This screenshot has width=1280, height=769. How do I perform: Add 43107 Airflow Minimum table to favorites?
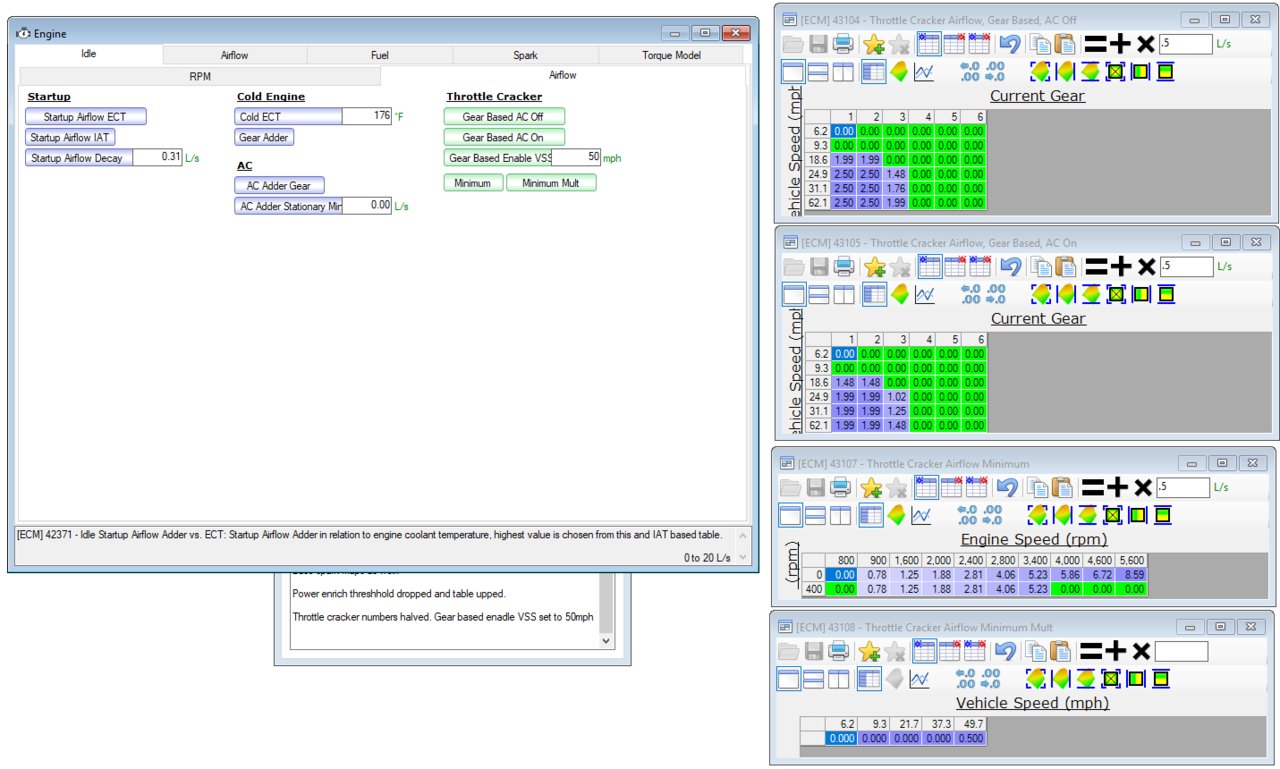[x=872, y=487]
